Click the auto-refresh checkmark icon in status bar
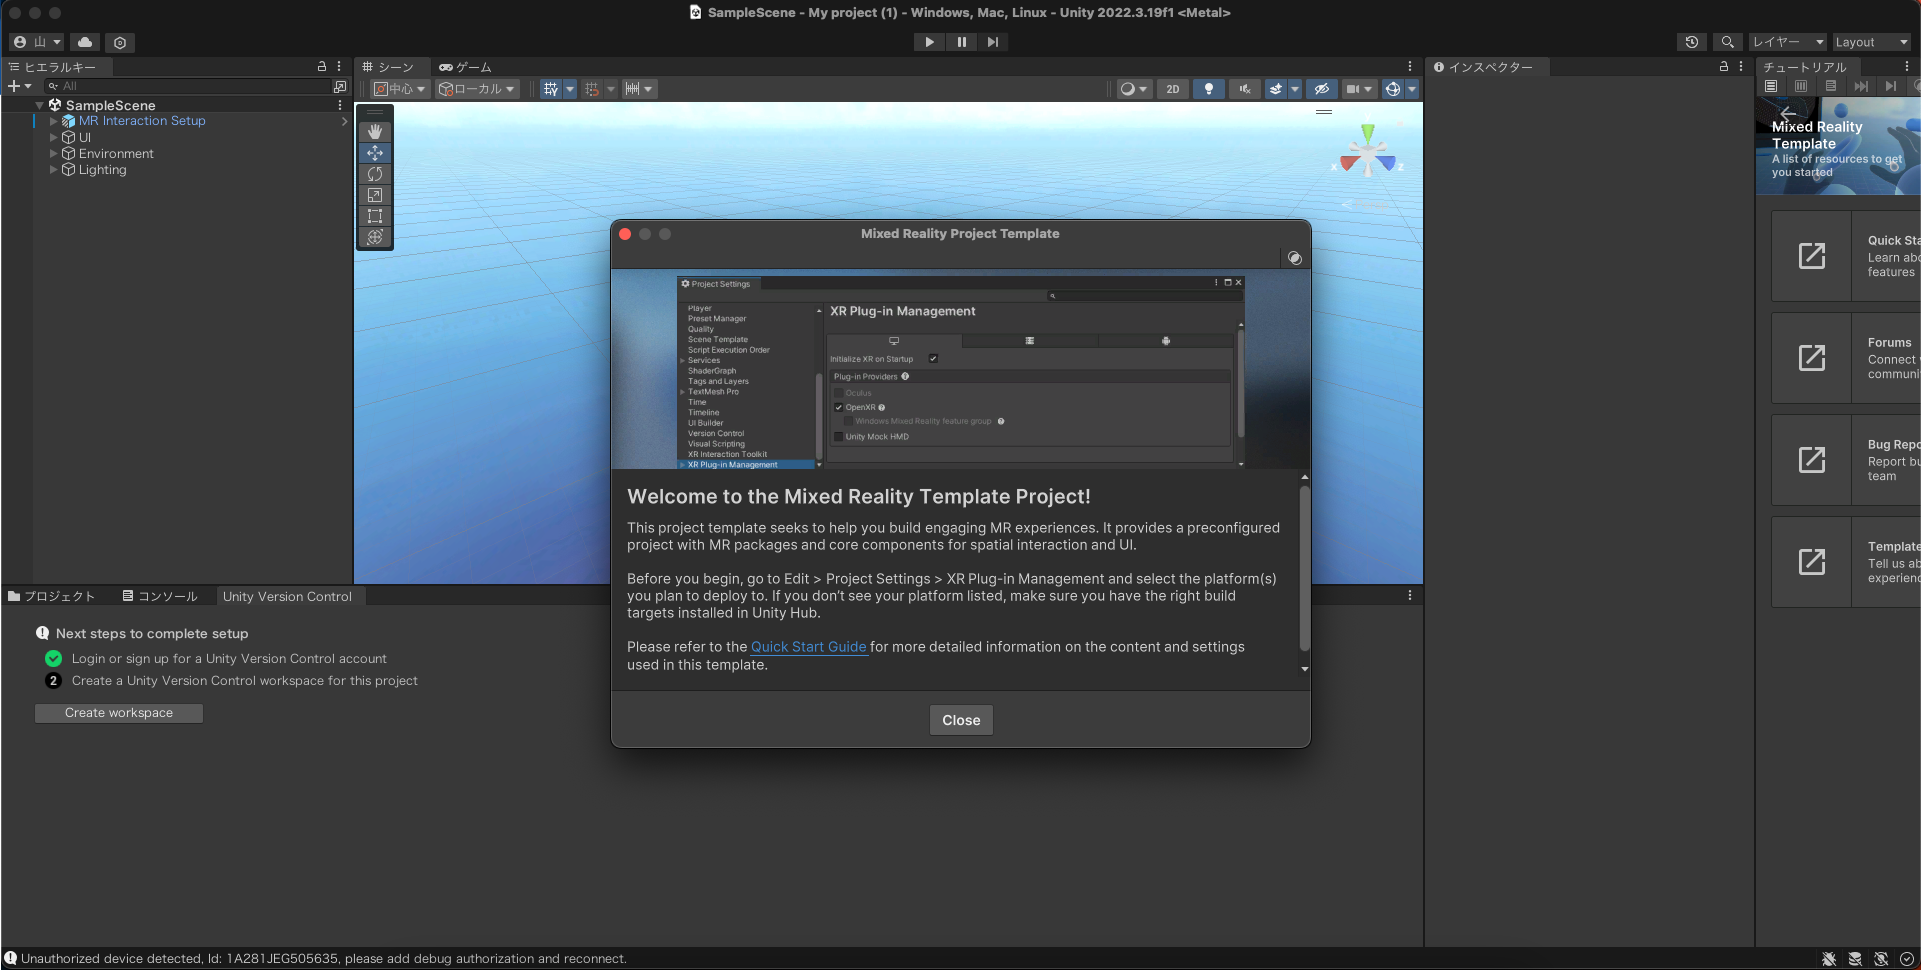The width and height of the screenshot is (1921, 970). tap(1907, 959)
